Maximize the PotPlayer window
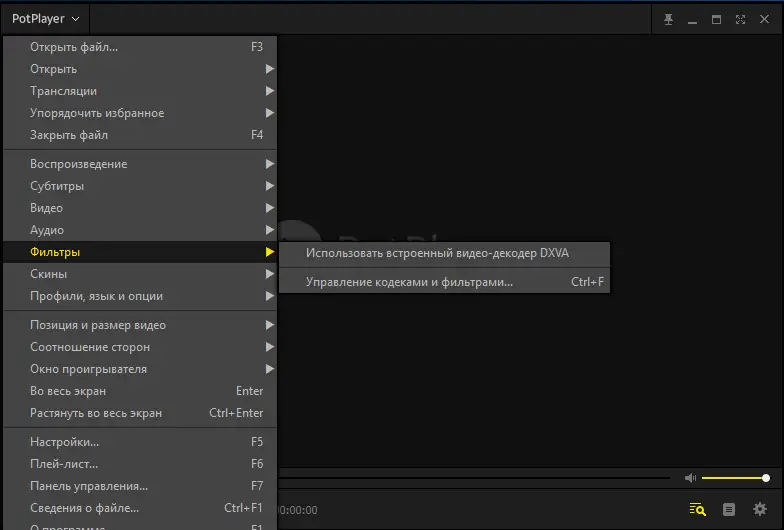 coord(716,20)
